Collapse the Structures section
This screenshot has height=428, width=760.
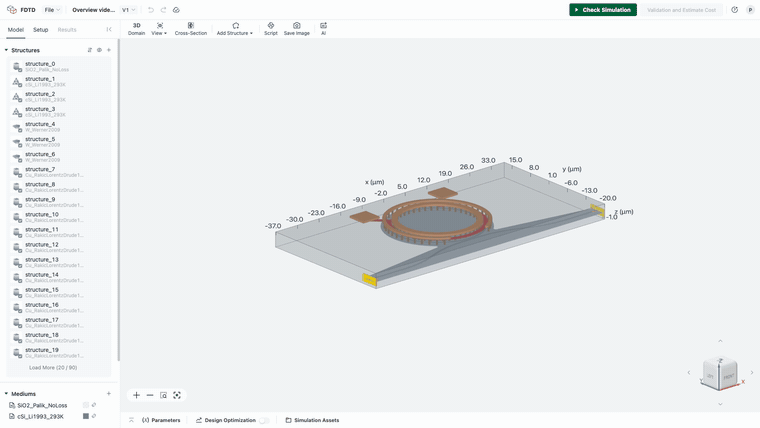tap(6, 50)
